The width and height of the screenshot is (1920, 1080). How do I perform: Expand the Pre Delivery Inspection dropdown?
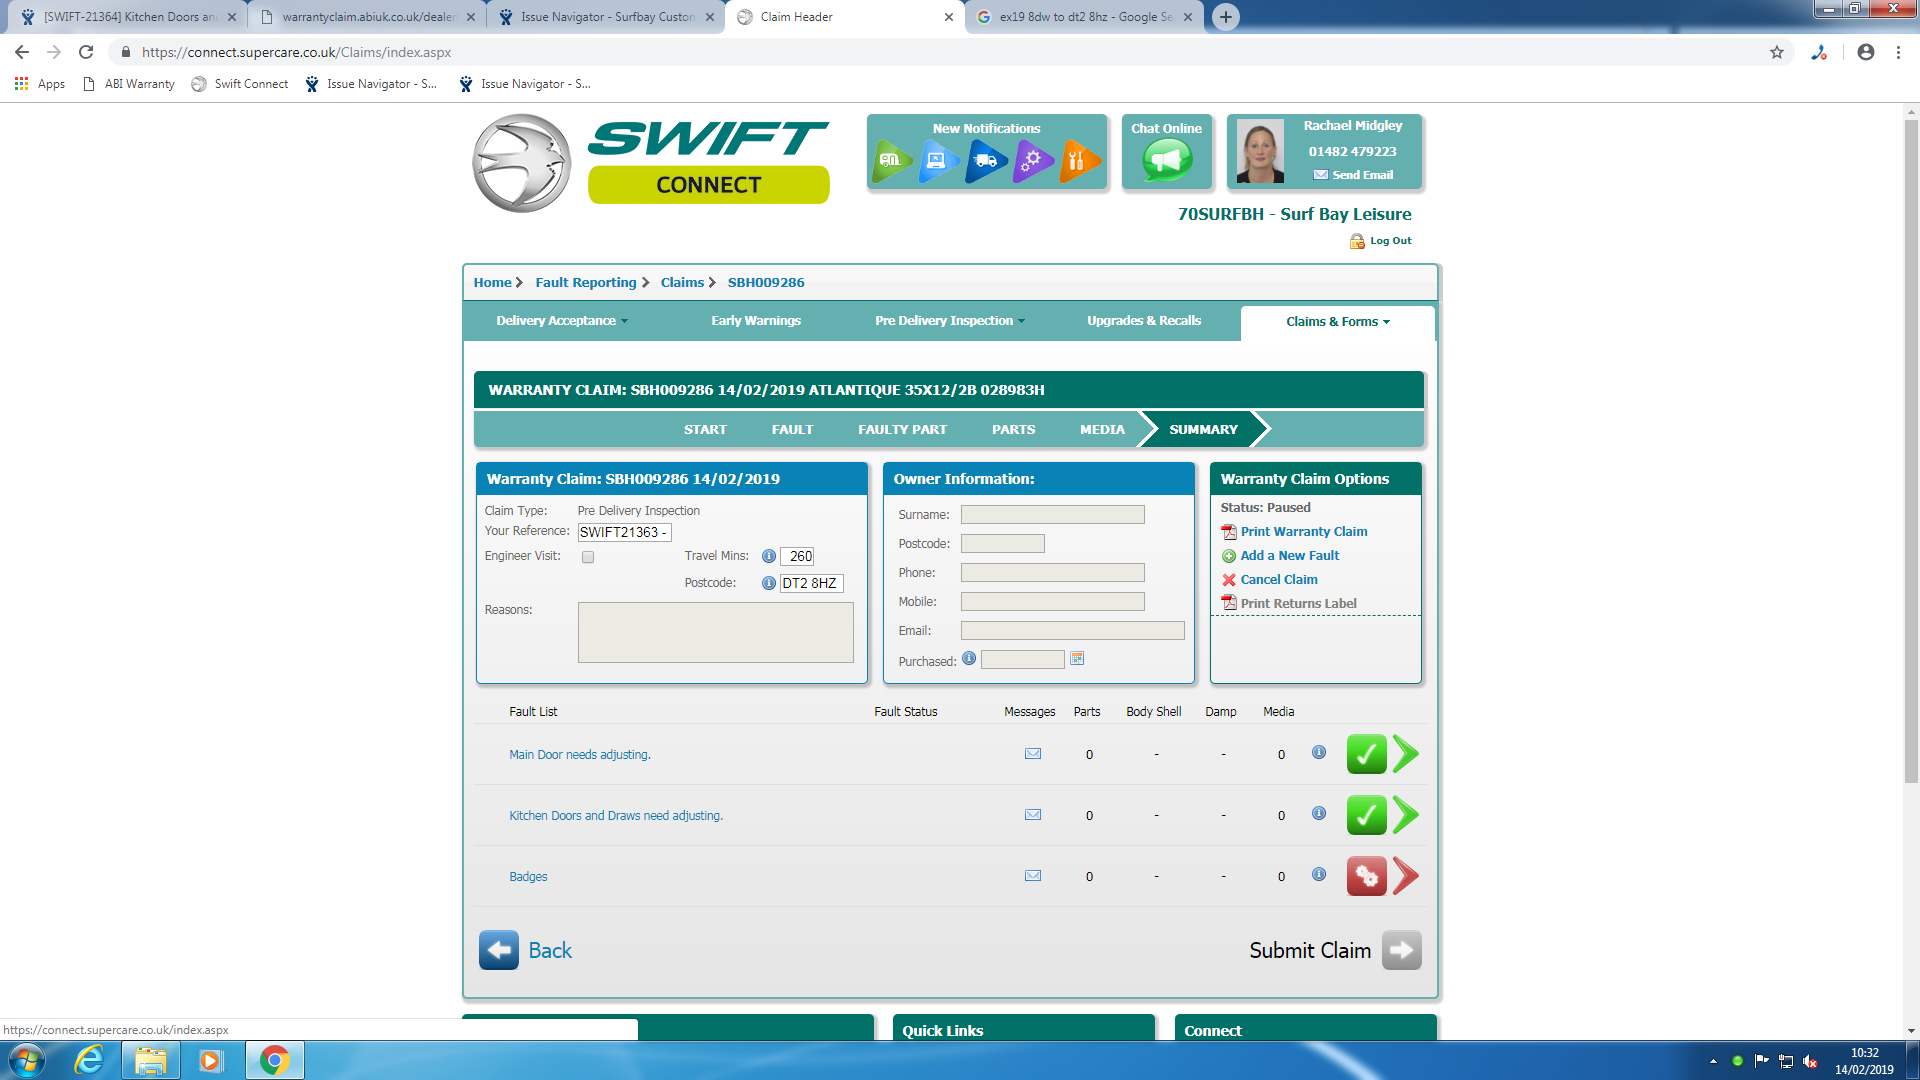[949, 321]
